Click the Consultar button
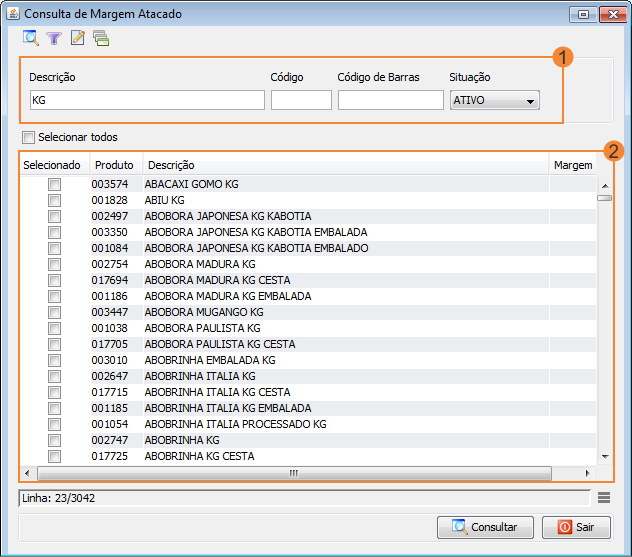This screenshot has height=557, width=632. (x=485, y=527)
